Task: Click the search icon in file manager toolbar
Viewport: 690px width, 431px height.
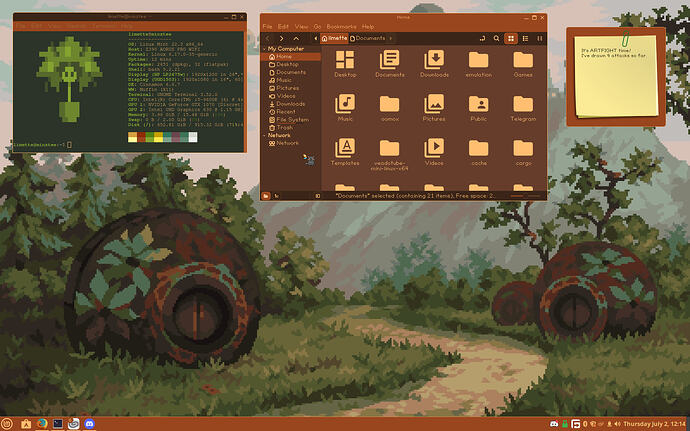Action: tap(496, 38)
